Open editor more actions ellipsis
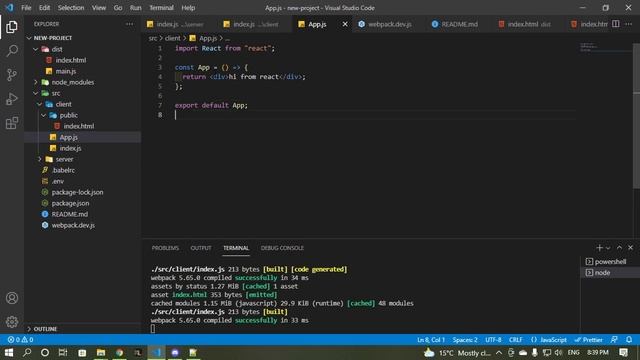Viewport: 640px width, 360px height. tap(629, 24)
